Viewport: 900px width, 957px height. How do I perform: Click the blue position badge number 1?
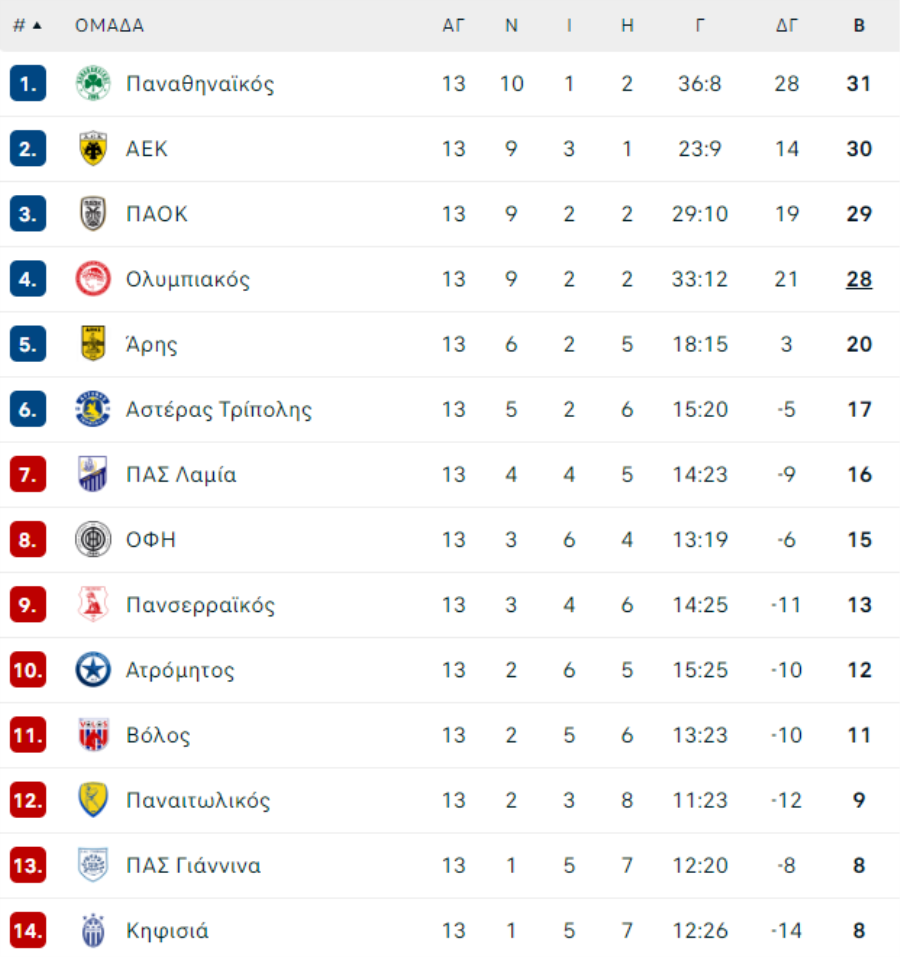(28, 84)
